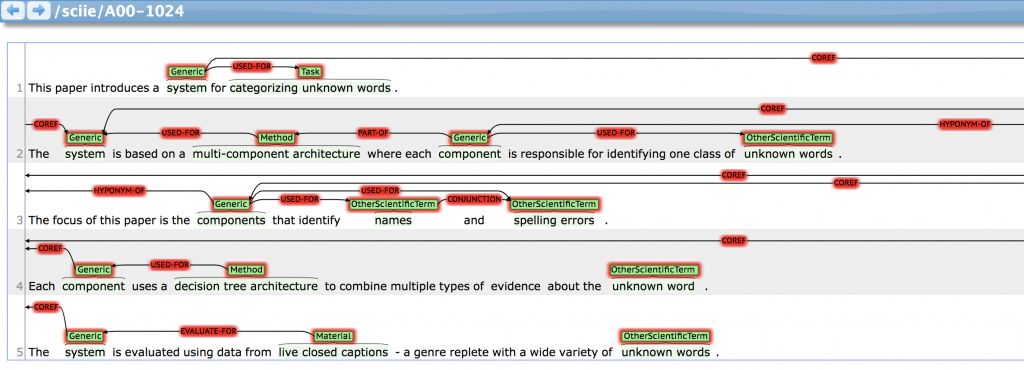Click USED-FOR relation between Generic and Method, sentence 2

coord(181,133)
